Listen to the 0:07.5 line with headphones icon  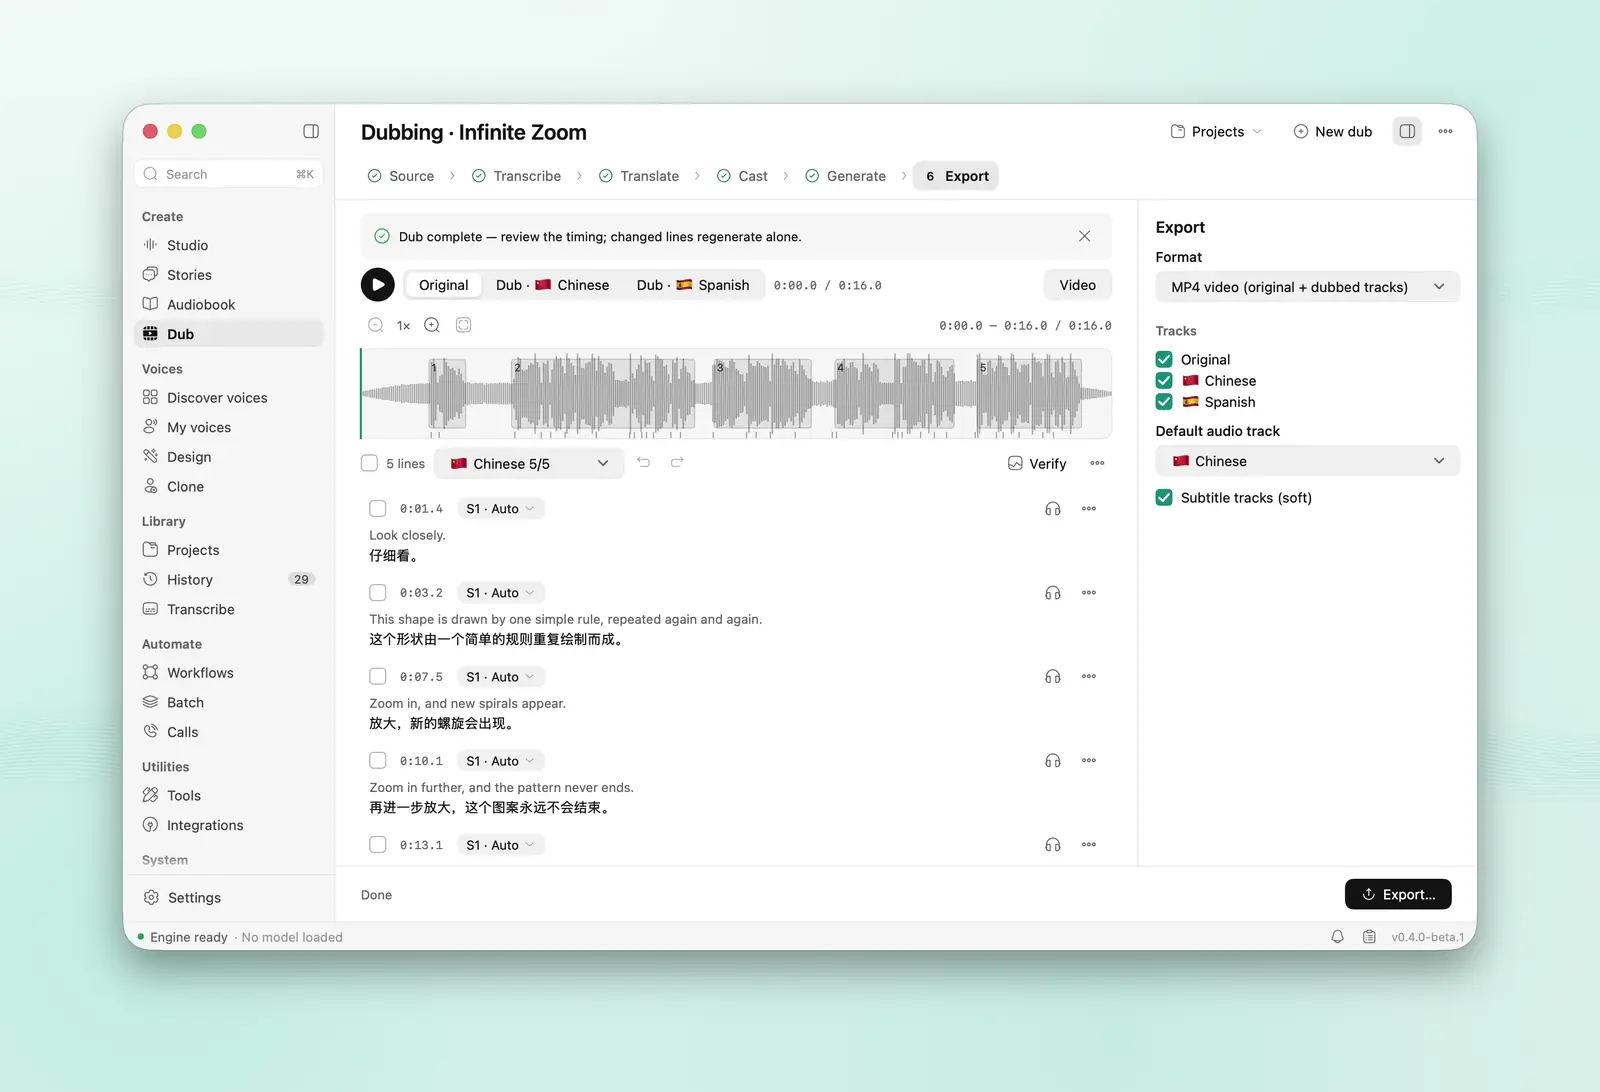[x=1052, y=677]
